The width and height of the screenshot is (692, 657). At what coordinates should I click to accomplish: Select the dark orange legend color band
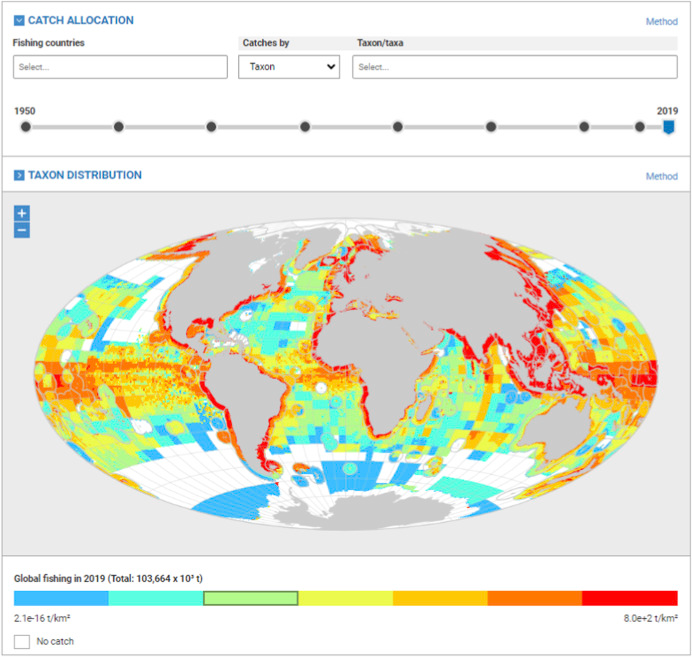pos(535,598)
